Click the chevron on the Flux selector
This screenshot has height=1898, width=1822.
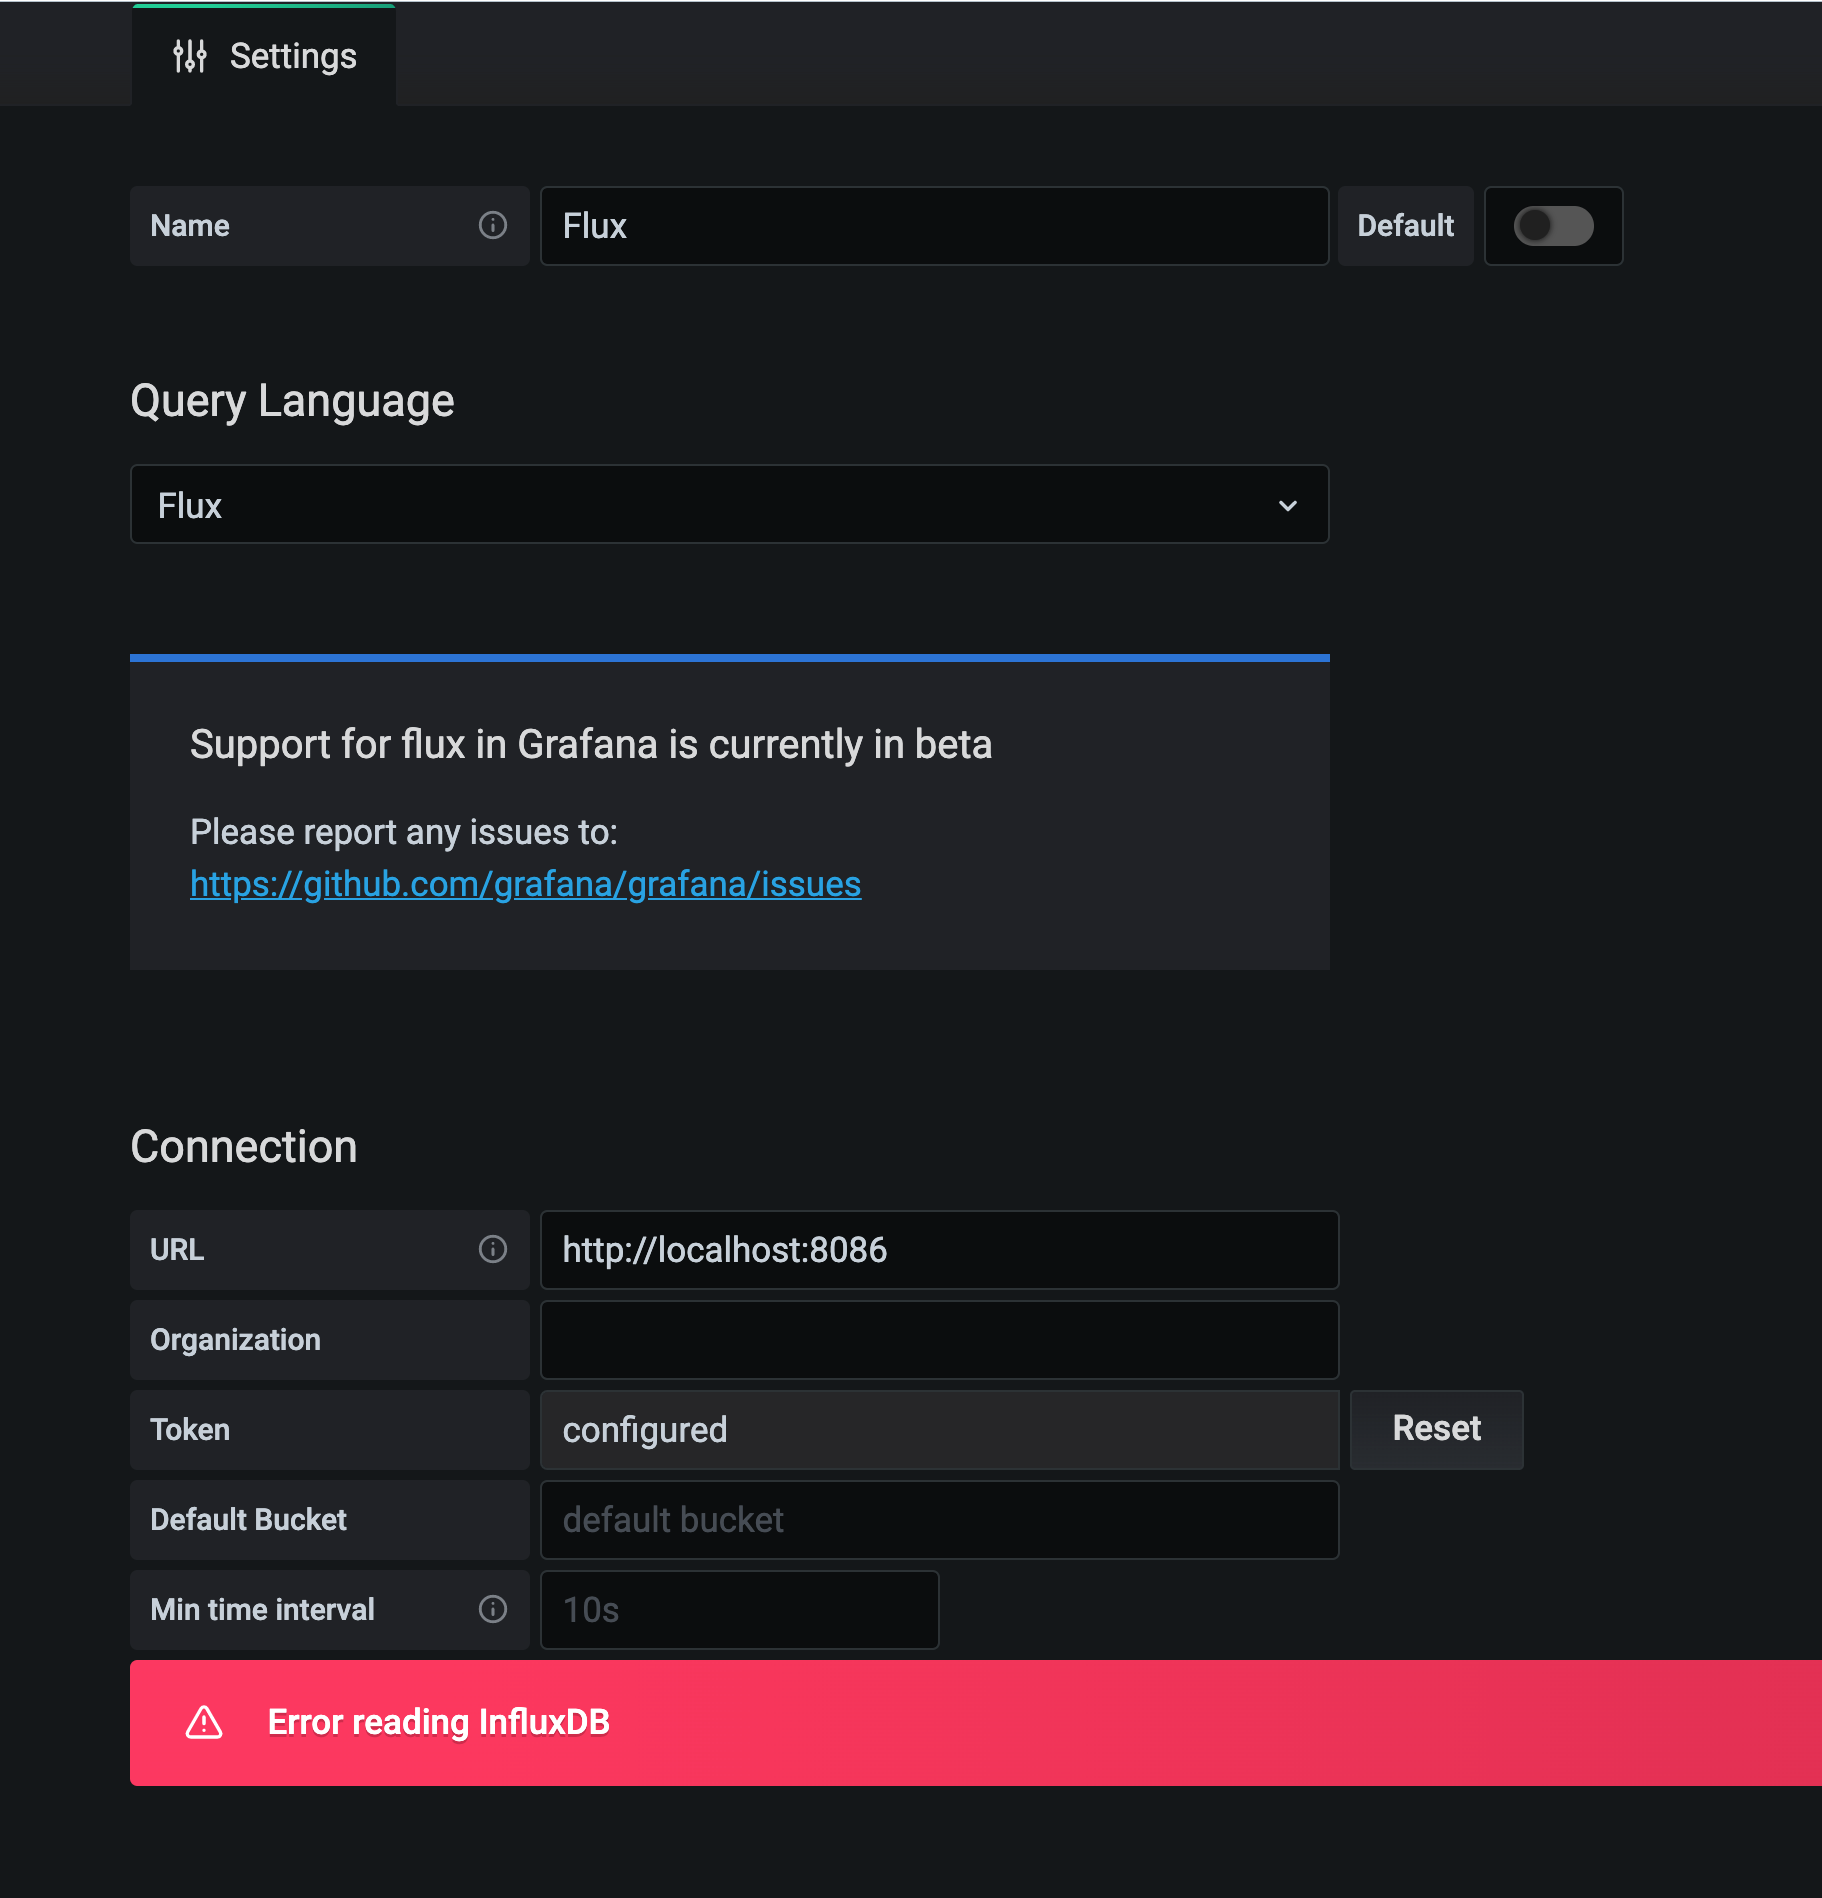[x=1288, y=505]
